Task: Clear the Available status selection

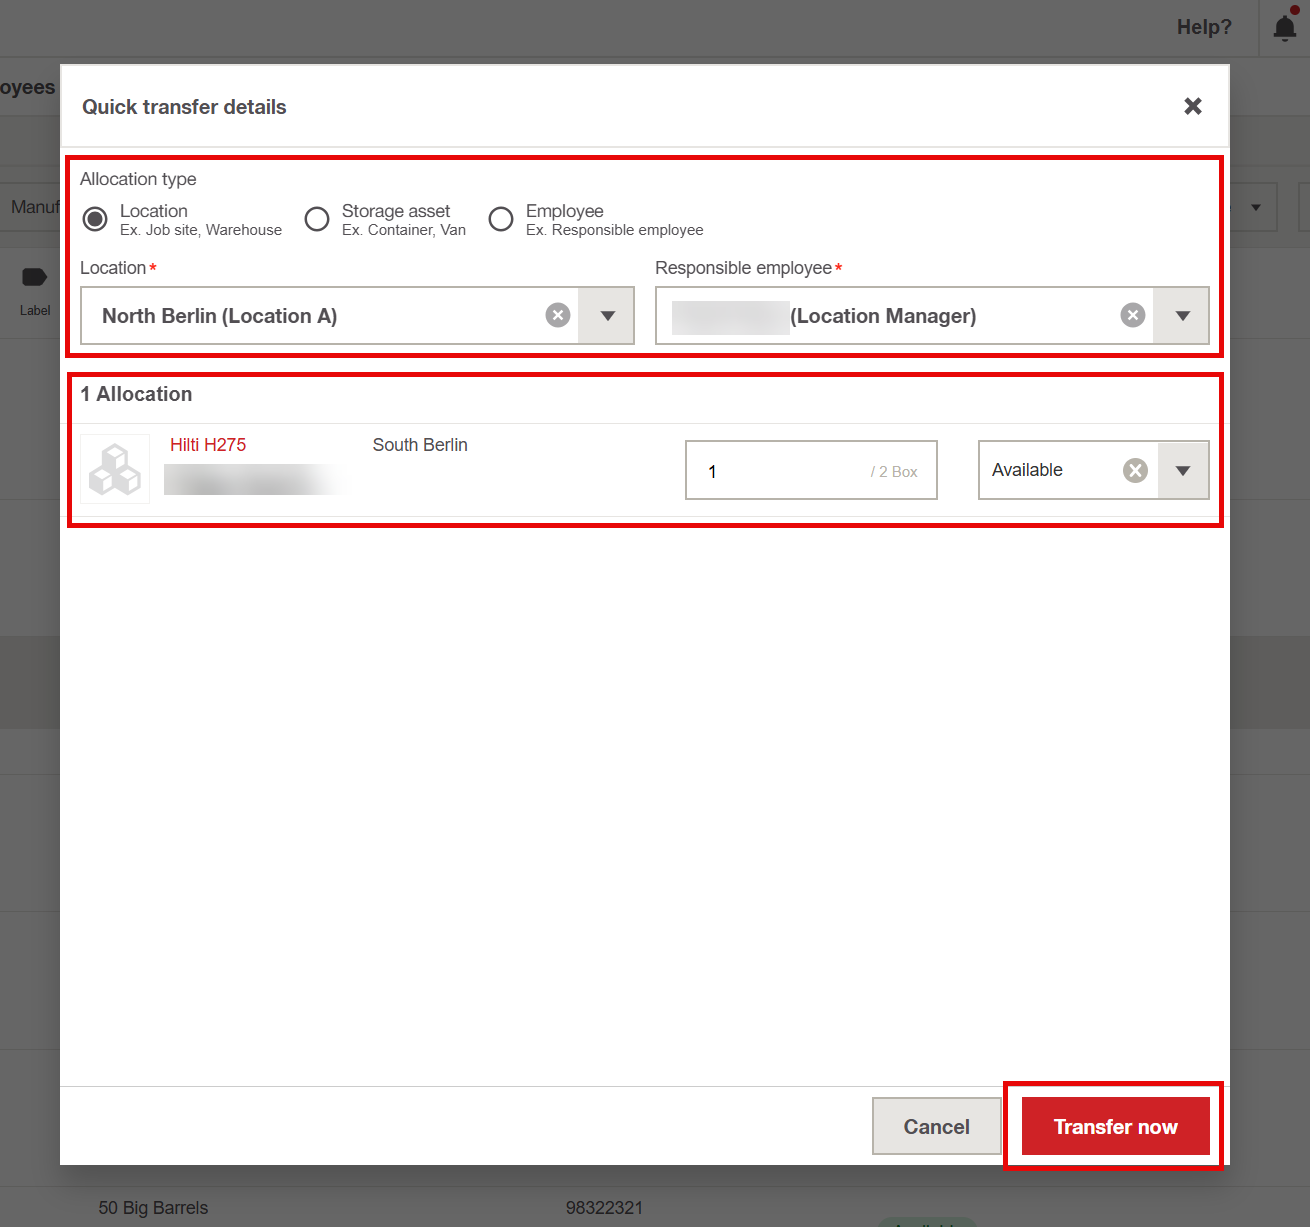Action: [1135, 470]
